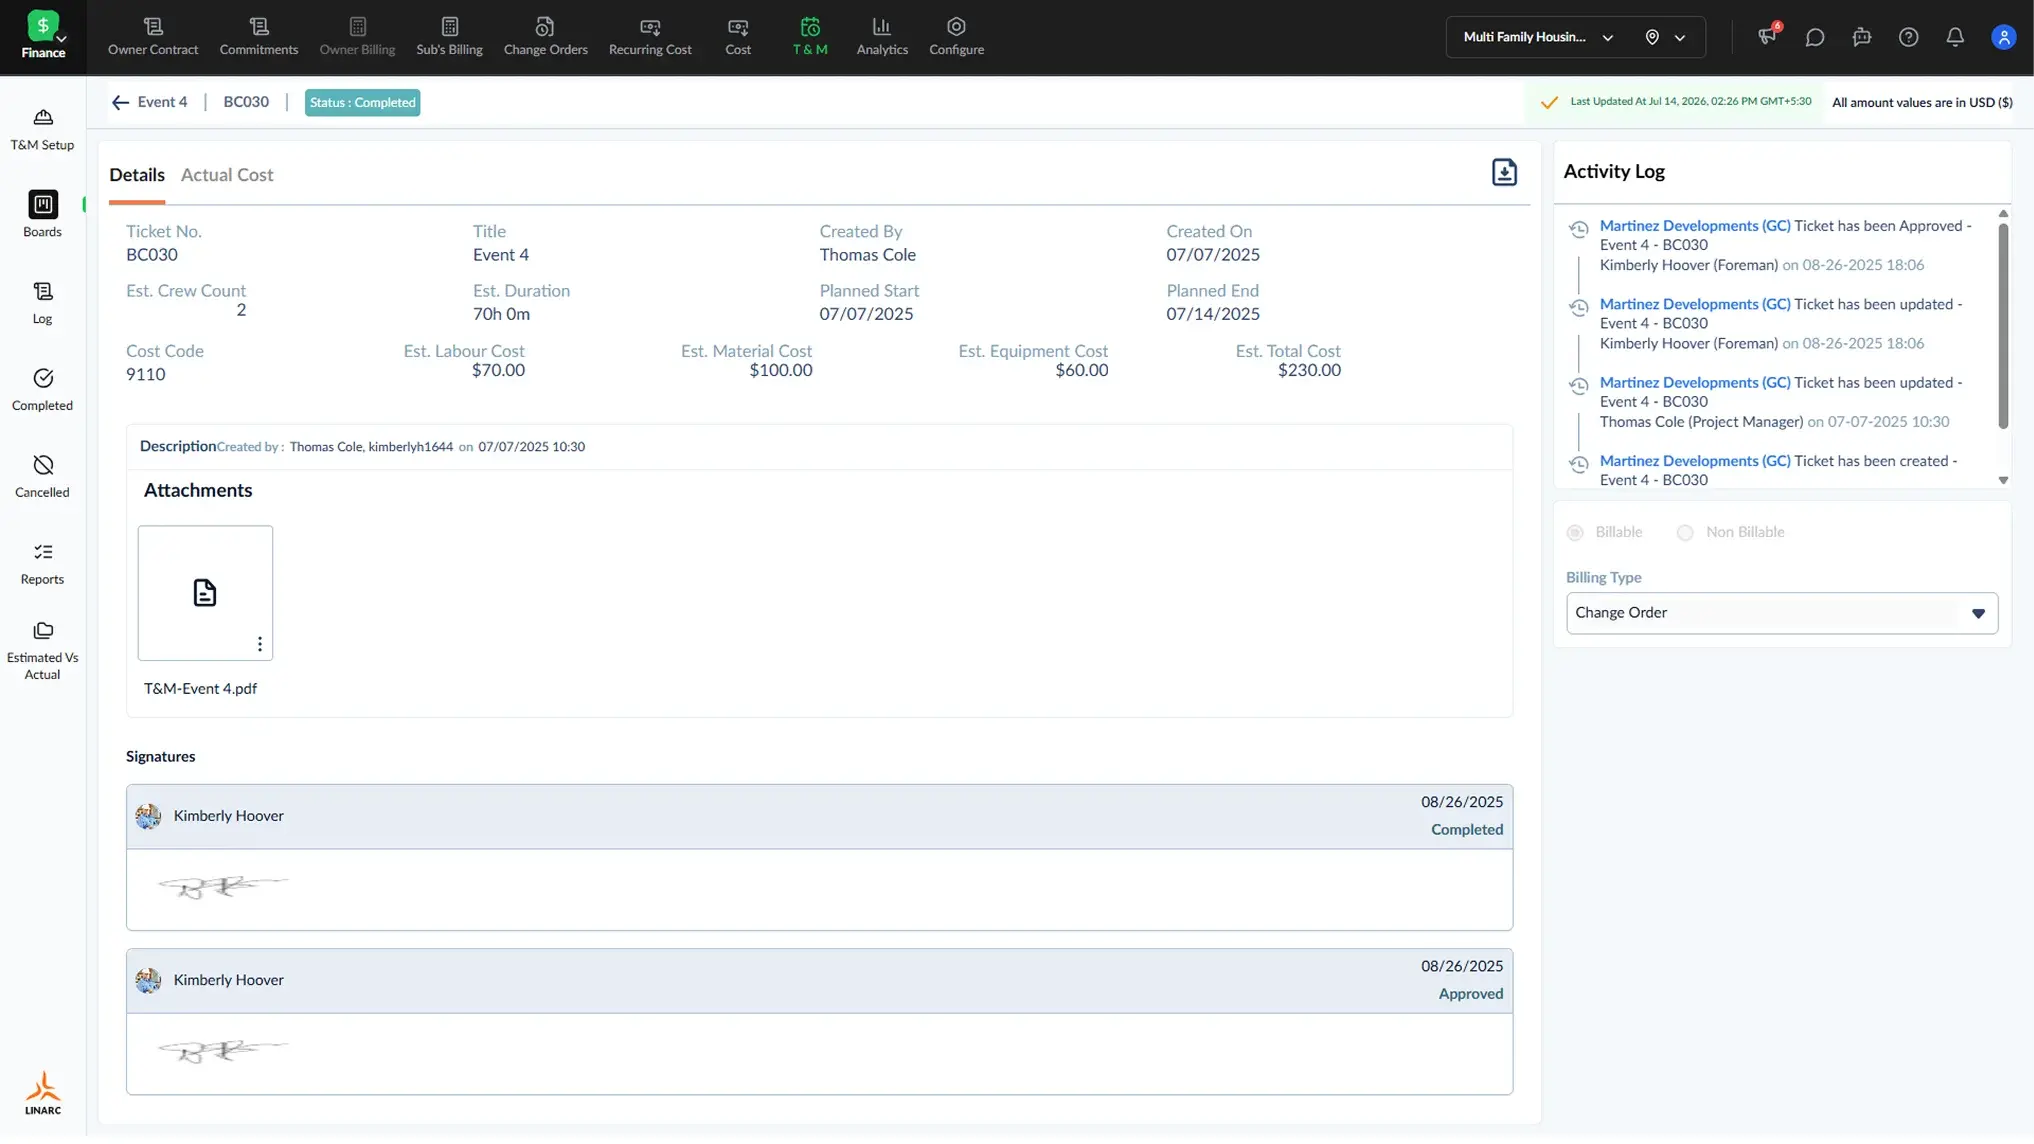
Task: Open the Billing Type Change Order dropdown
Action: point(1781,613)
